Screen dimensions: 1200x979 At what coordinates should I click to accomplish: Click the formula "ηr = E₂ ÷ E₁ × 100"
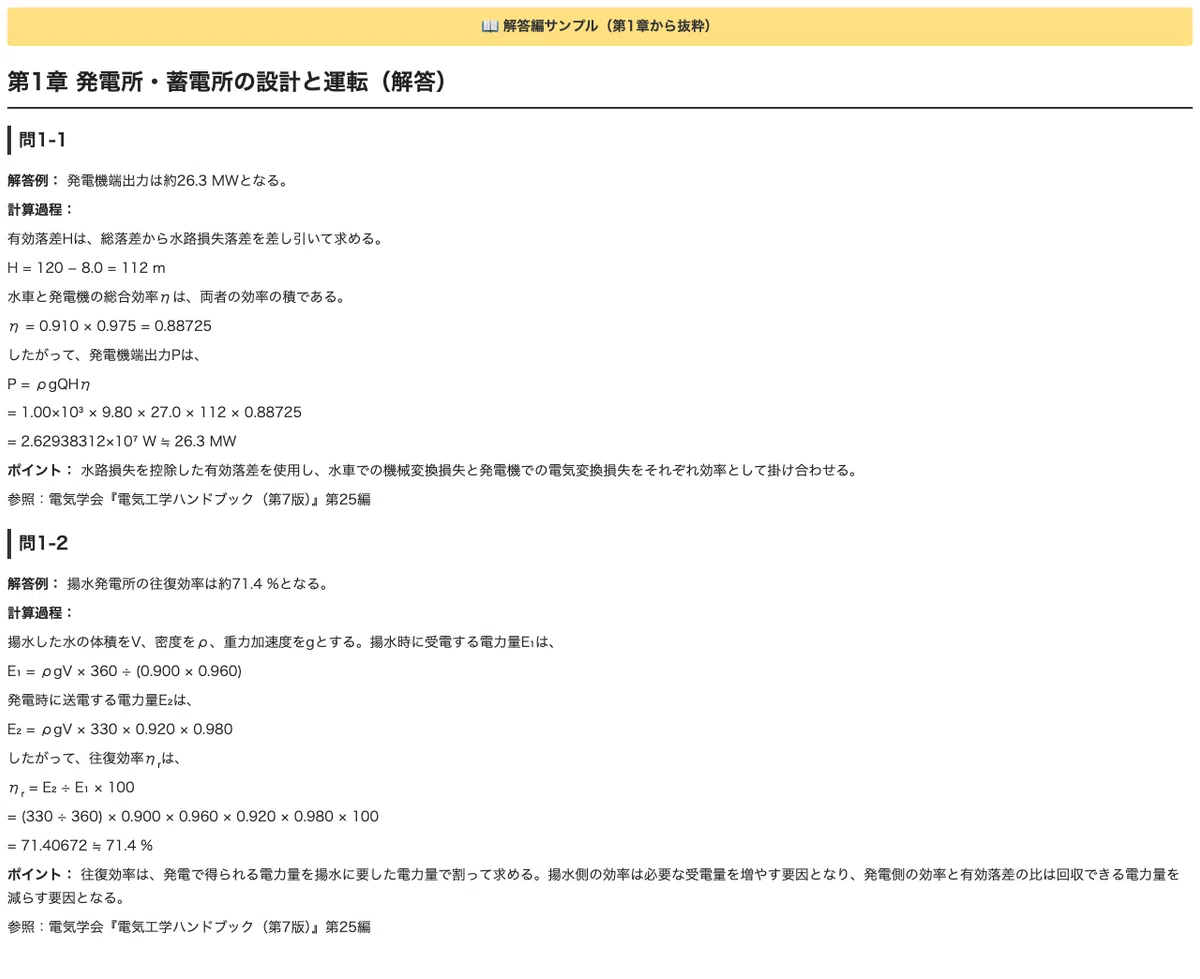71,788
